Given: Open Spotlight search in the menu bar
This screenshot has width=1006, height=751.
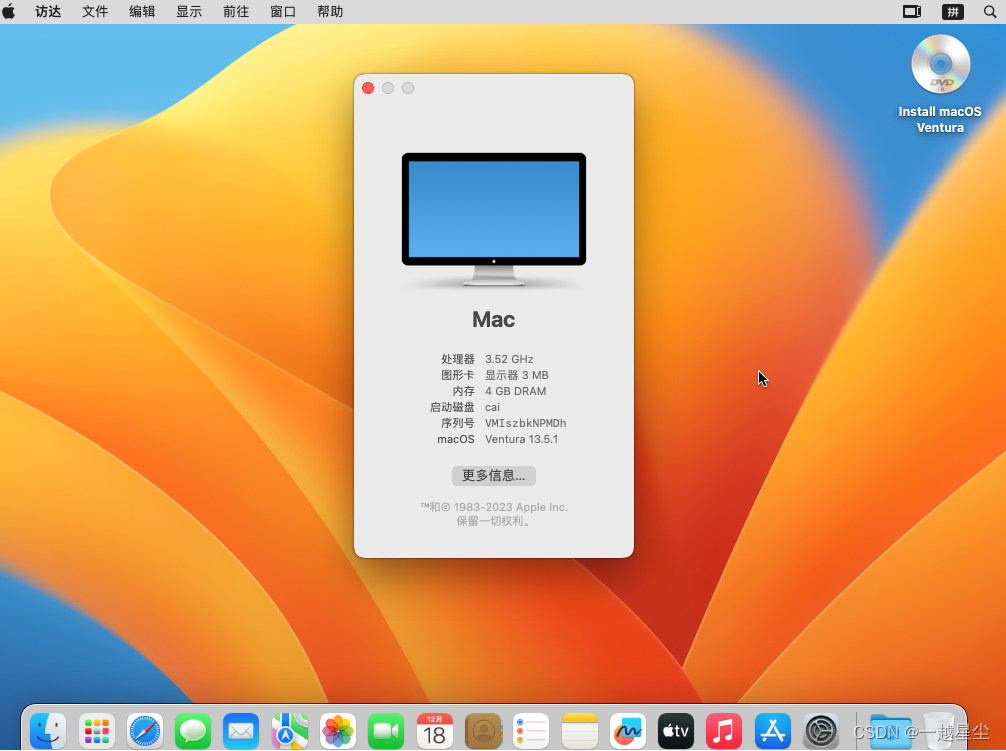Looking at the screenshot, I should [x=989, y=11].
